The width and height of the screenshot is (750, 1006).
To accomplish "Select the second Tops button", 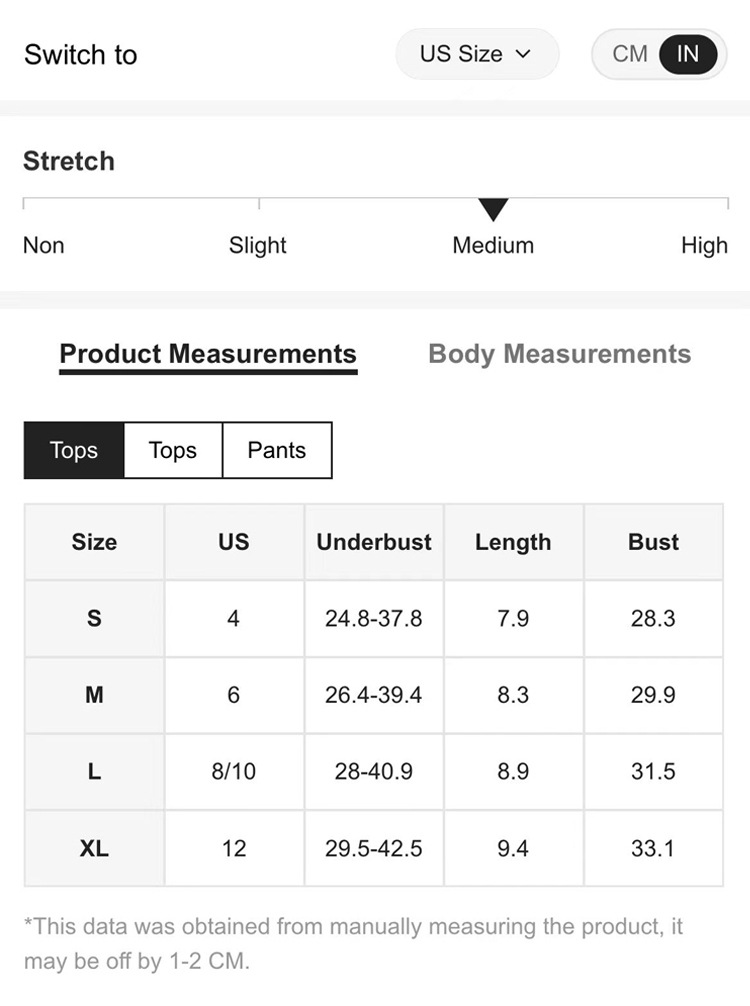I will coord(173,450).
